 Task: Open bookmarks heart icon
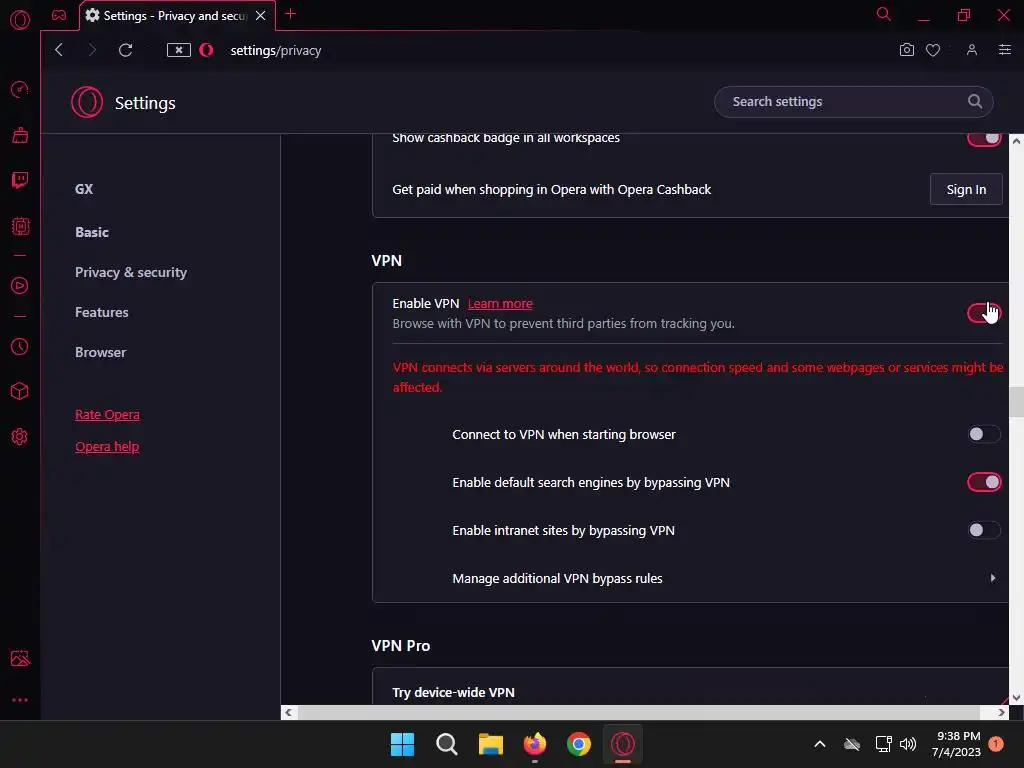[x=933, y=50]
